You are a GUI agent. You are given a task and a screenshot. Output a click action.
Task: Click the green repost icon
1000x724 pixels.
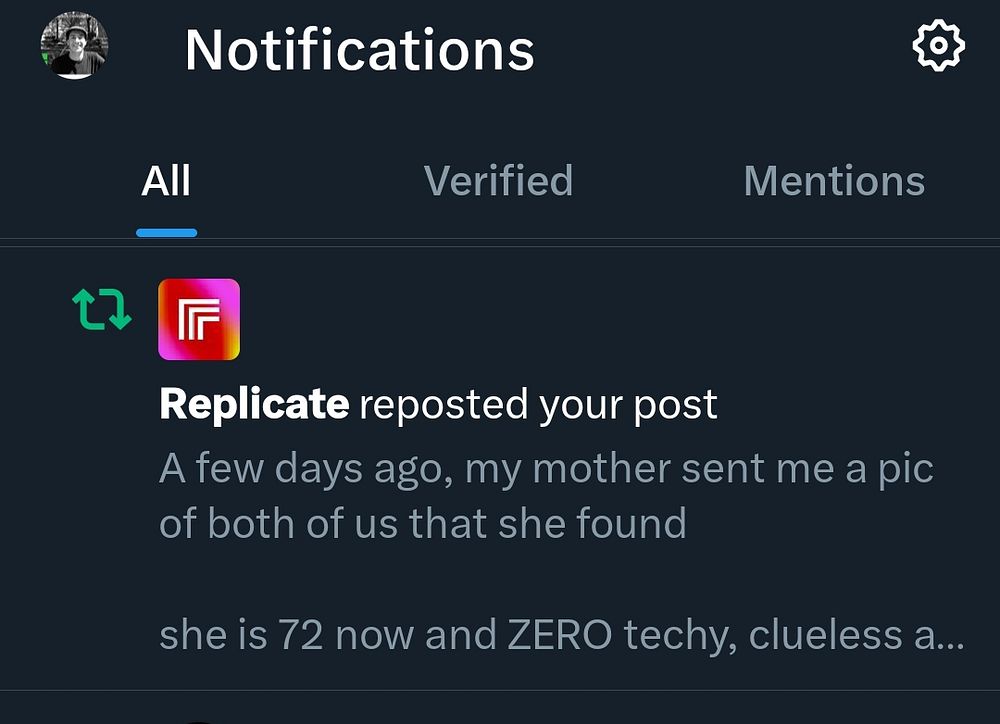(102, 310)
